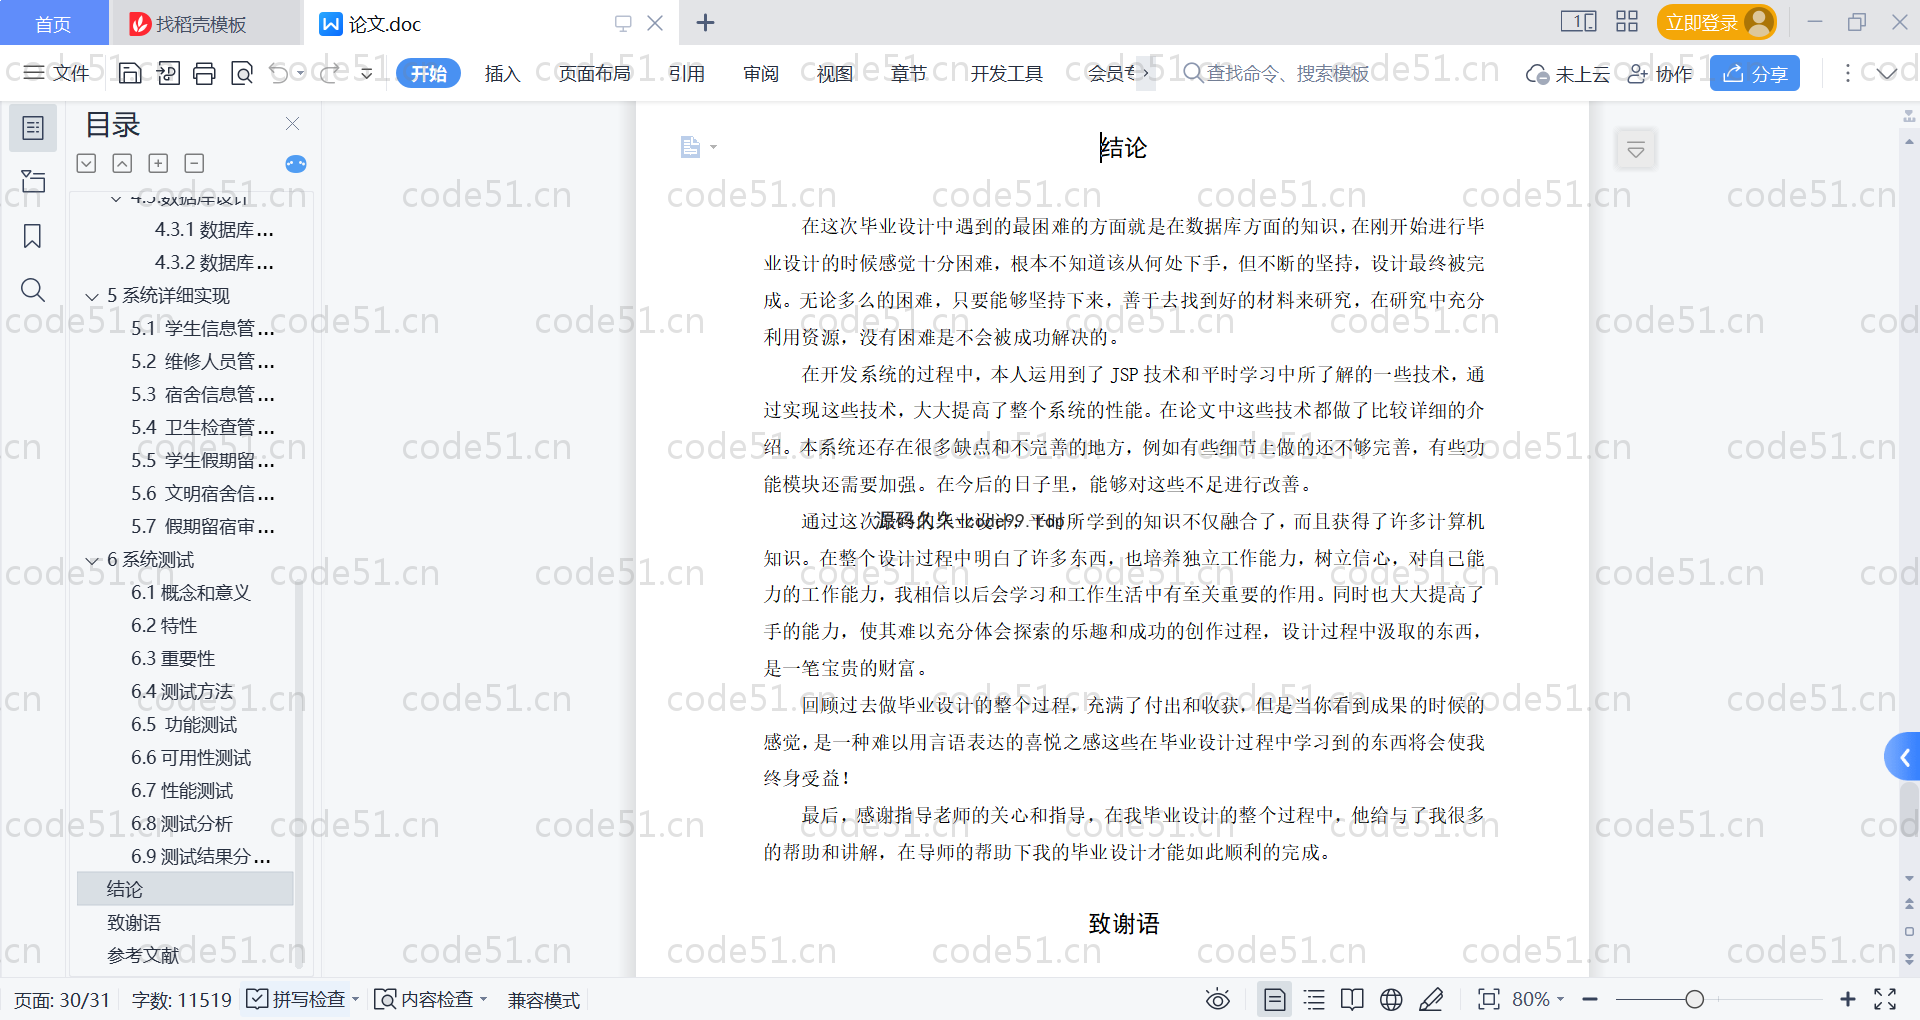Click the demote minus box in 目录 pane
The height and width of the screenshot is (1020, 1920).
click(x=194, y=163)
